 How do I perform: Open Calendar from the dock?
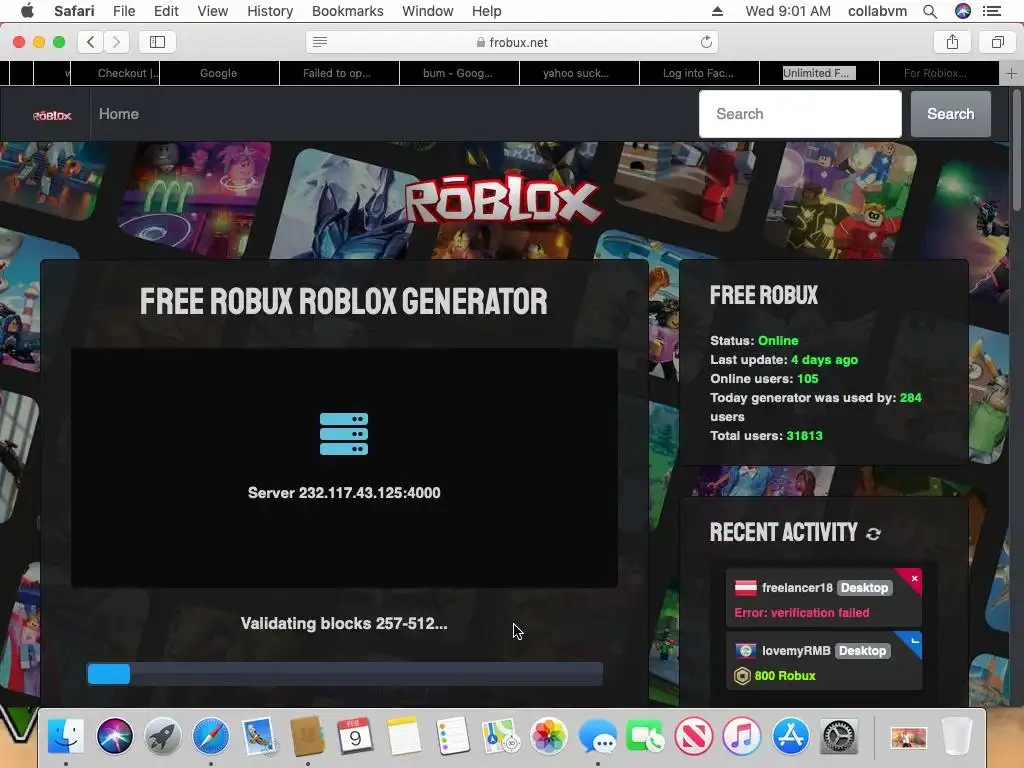pos(355,737)
